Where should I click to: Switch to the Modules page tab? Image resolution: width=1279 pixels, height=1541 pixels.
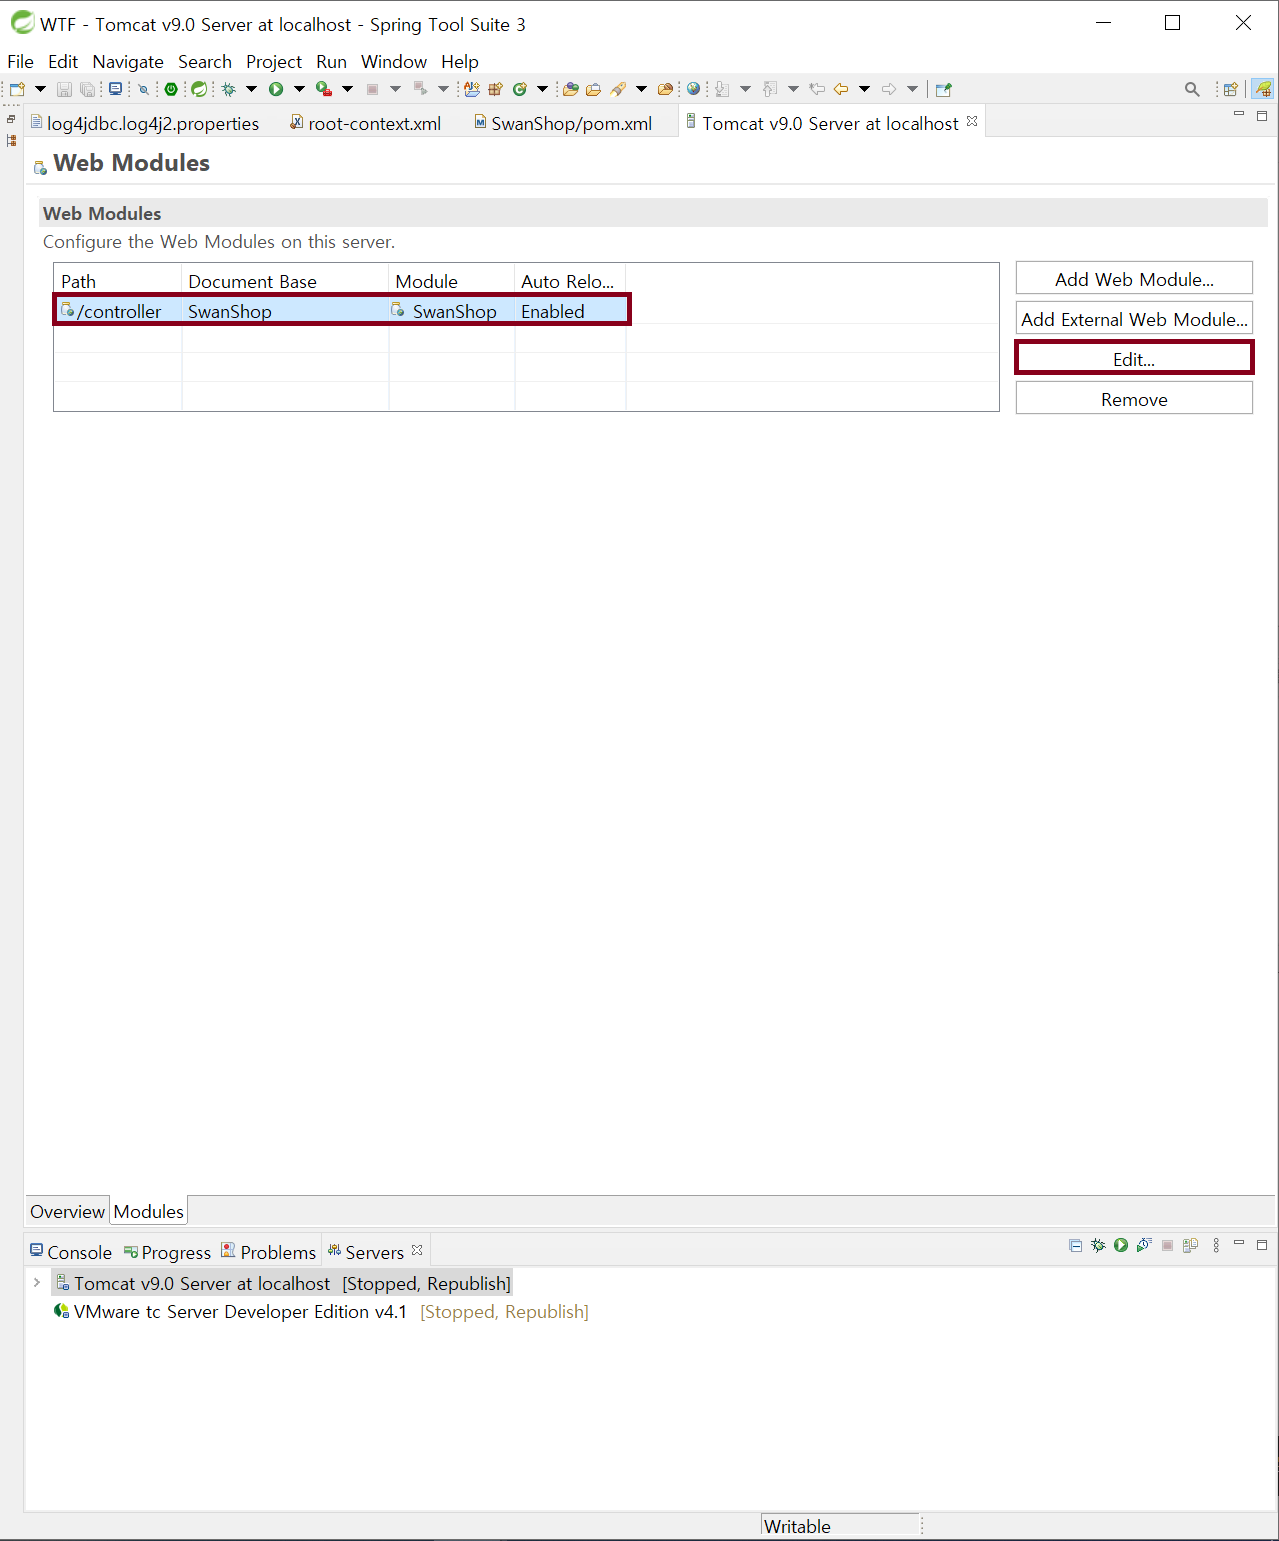click(149, 1211)
